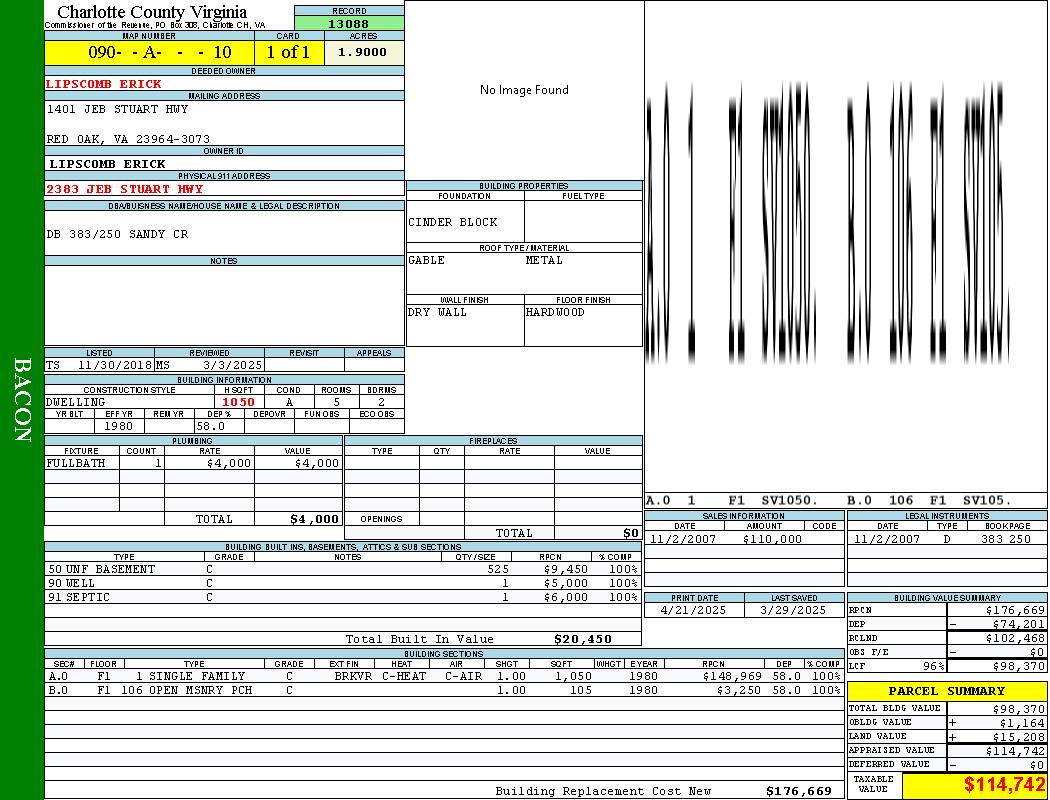The width and height of the screenshot is (1050, 800).
Task: Select TOTAL BLDG VALUE $98,370
Action: [x=1019, y=709]
